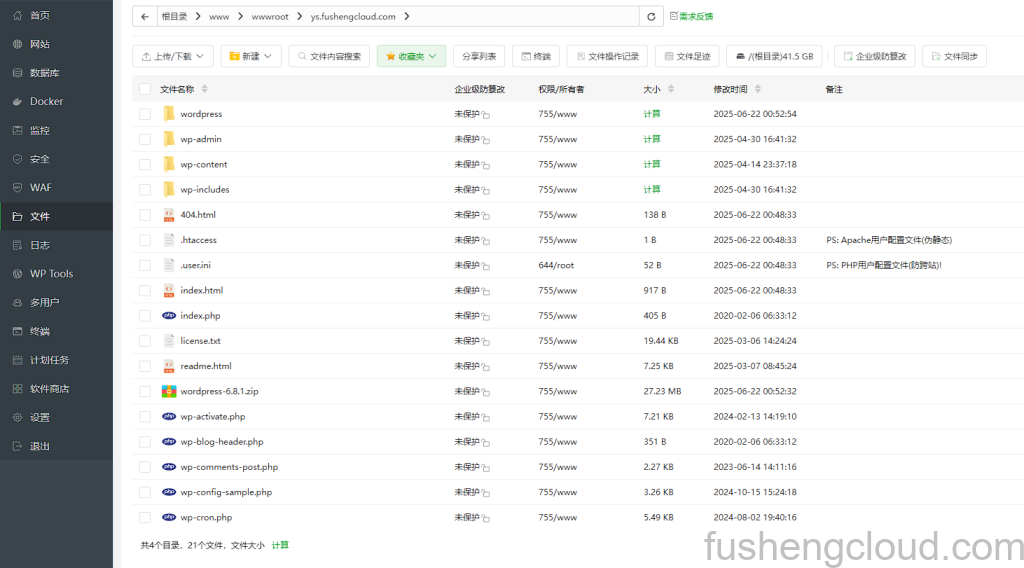Open the 新建 dropdown

click(251, 56)
